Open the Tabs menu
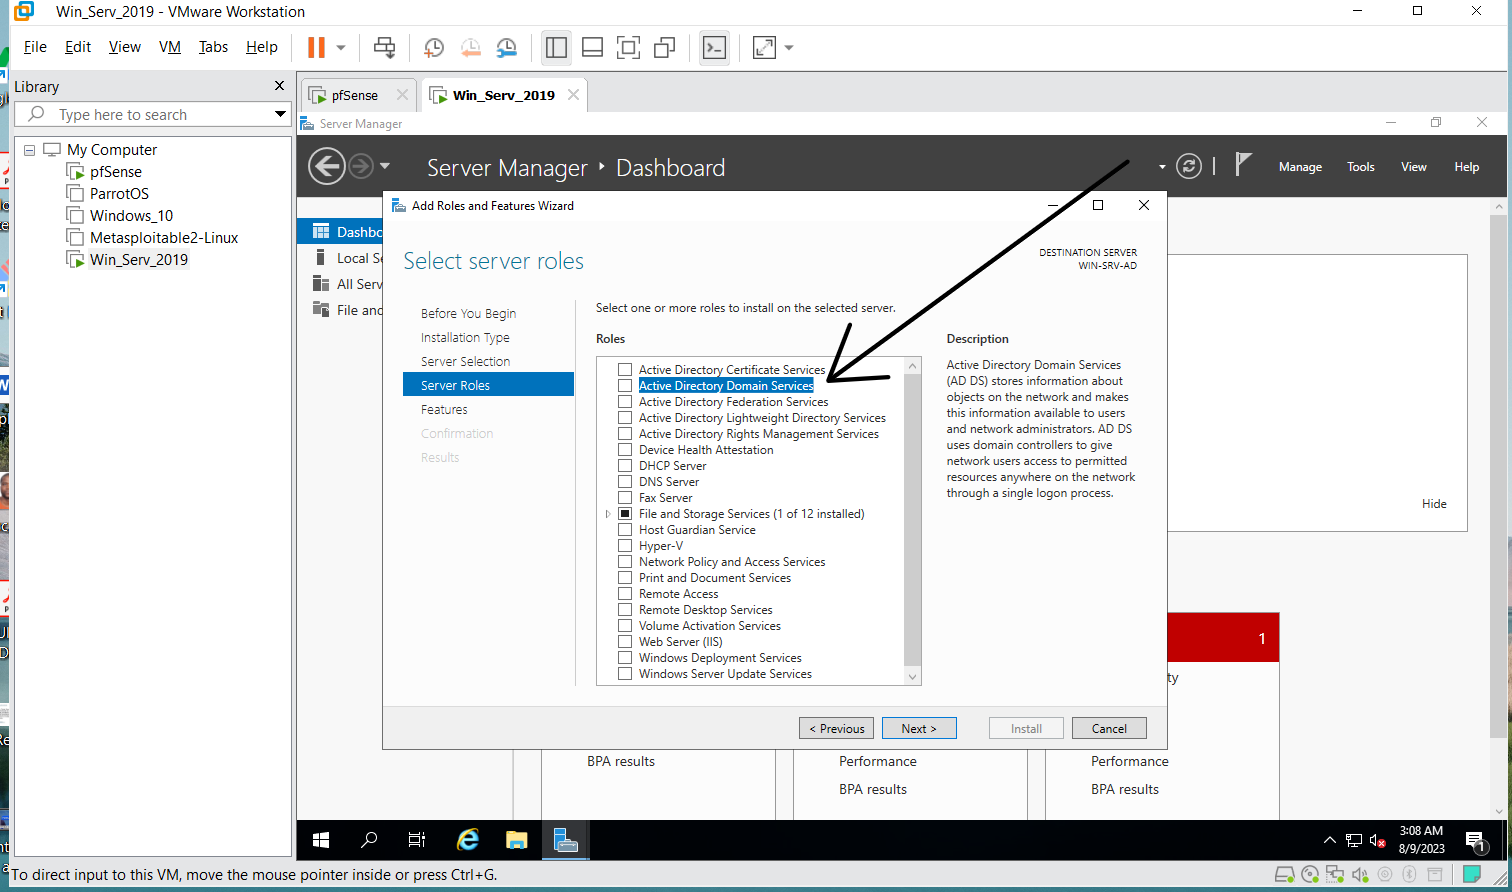This screenshot has height=892, width=1512. click(x=213, y=47)
